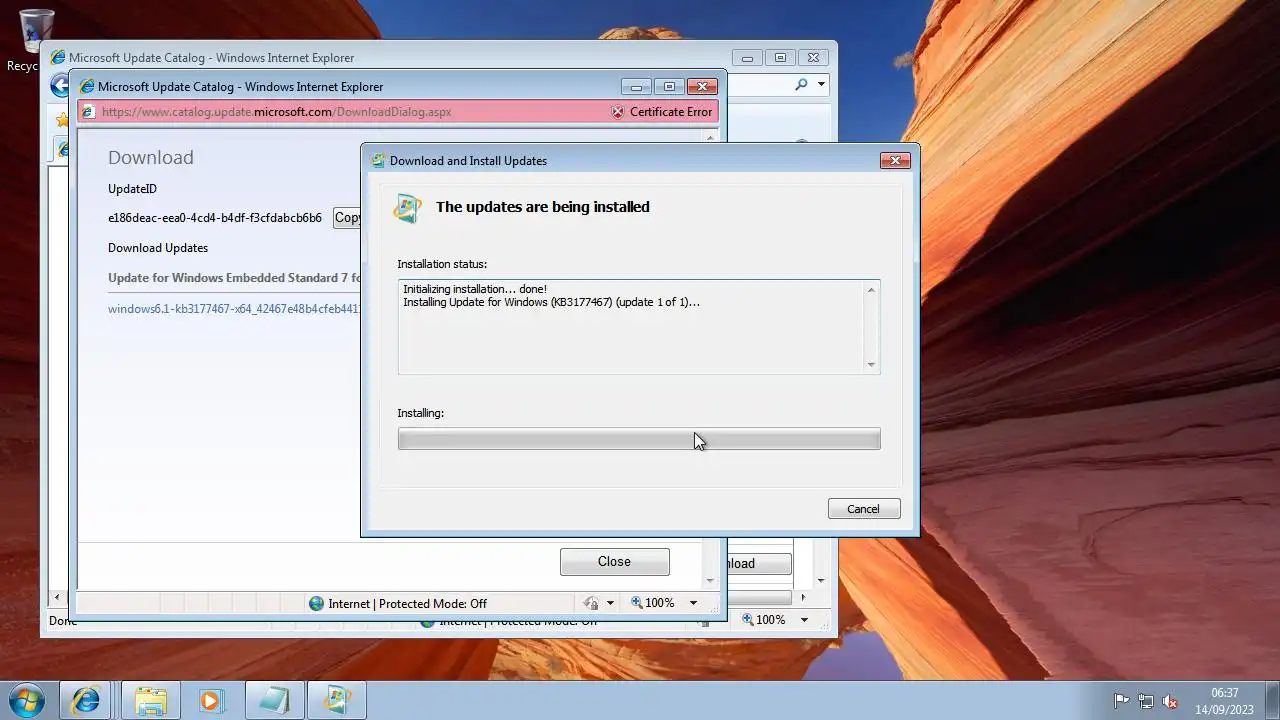Click the IE icon in the back window title bar
Image resolution: width=1280 pixels, height=720 pixels.
click(x=58, y=58)
